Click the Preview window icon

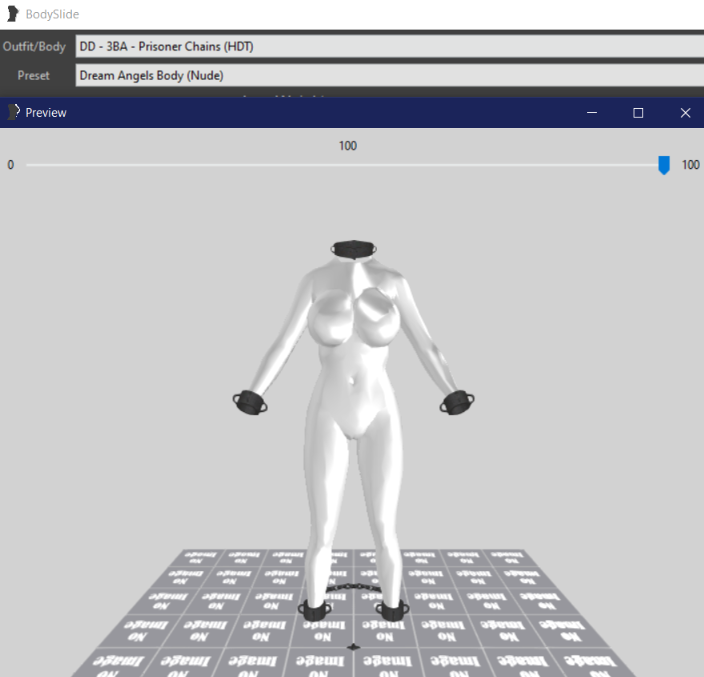14,112
